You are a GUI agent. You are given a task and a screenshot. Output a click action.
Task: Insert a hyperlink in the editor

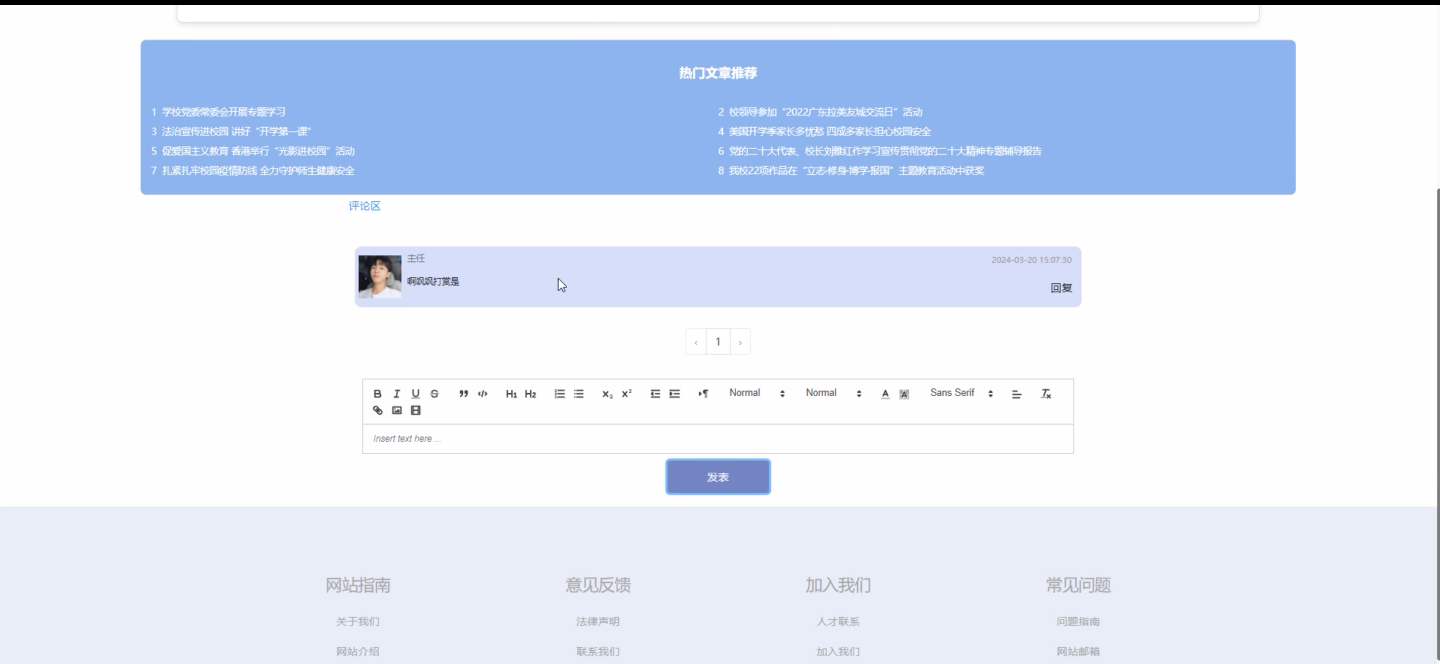pos(376,408)
